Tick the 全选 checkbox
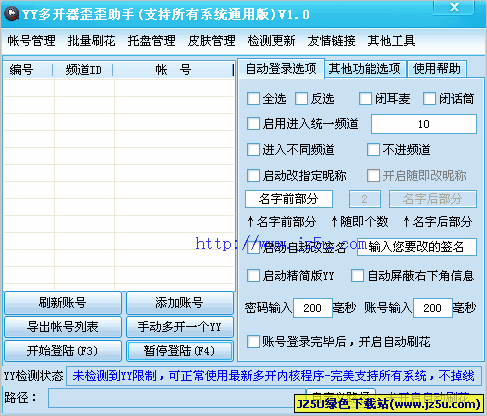Viewport: 487px width, 416px height. point(253,99)
